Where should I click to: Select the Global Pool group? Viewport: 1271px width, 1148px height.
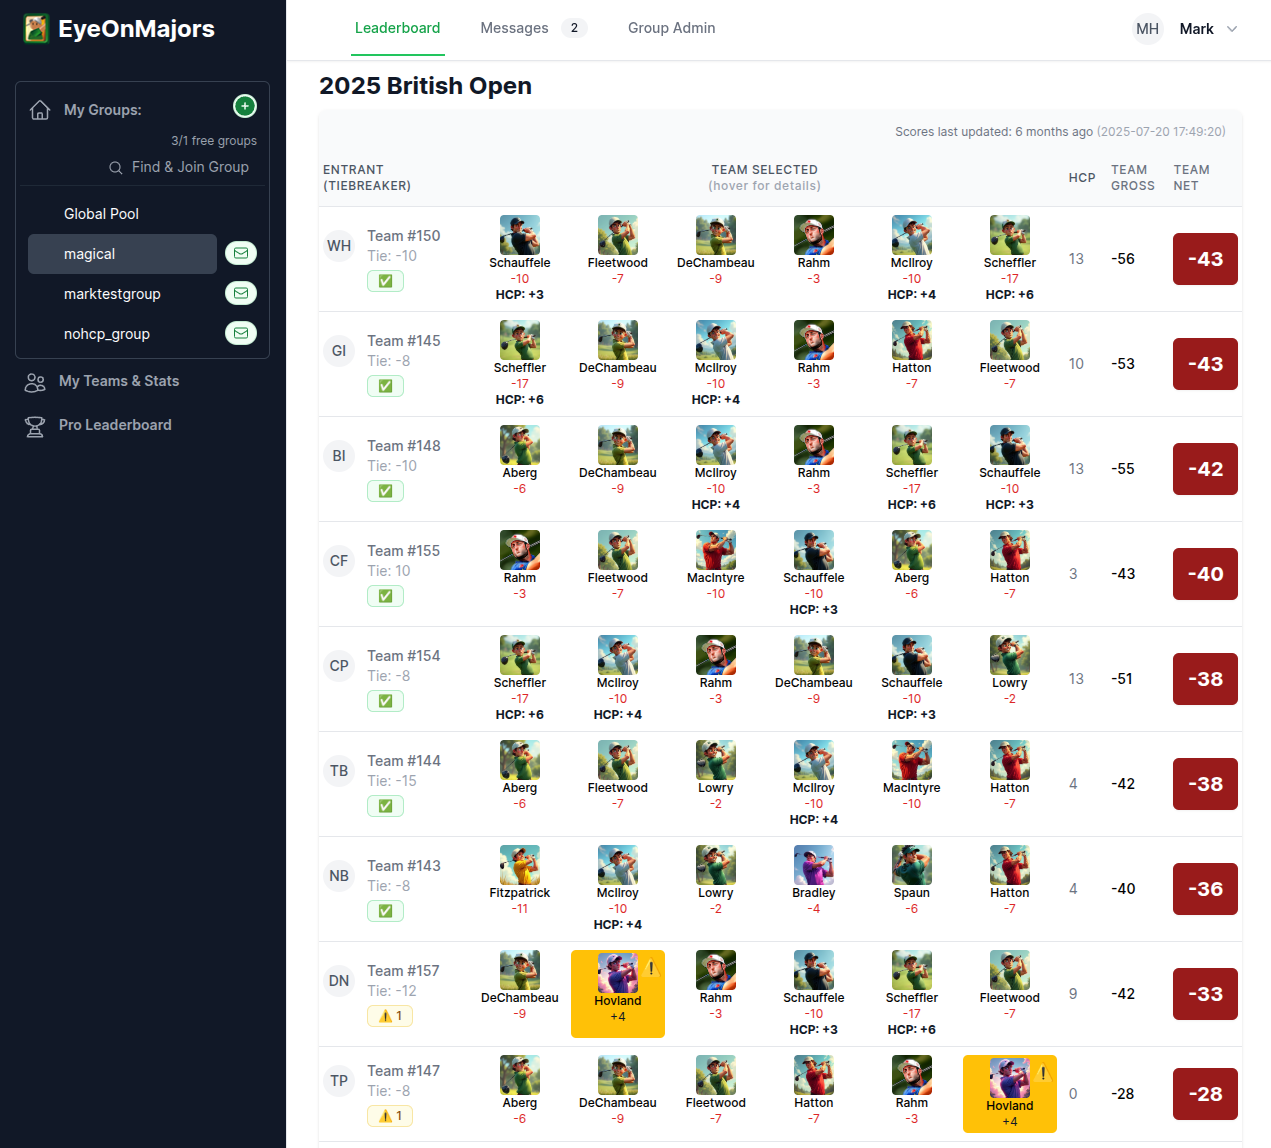101,214
